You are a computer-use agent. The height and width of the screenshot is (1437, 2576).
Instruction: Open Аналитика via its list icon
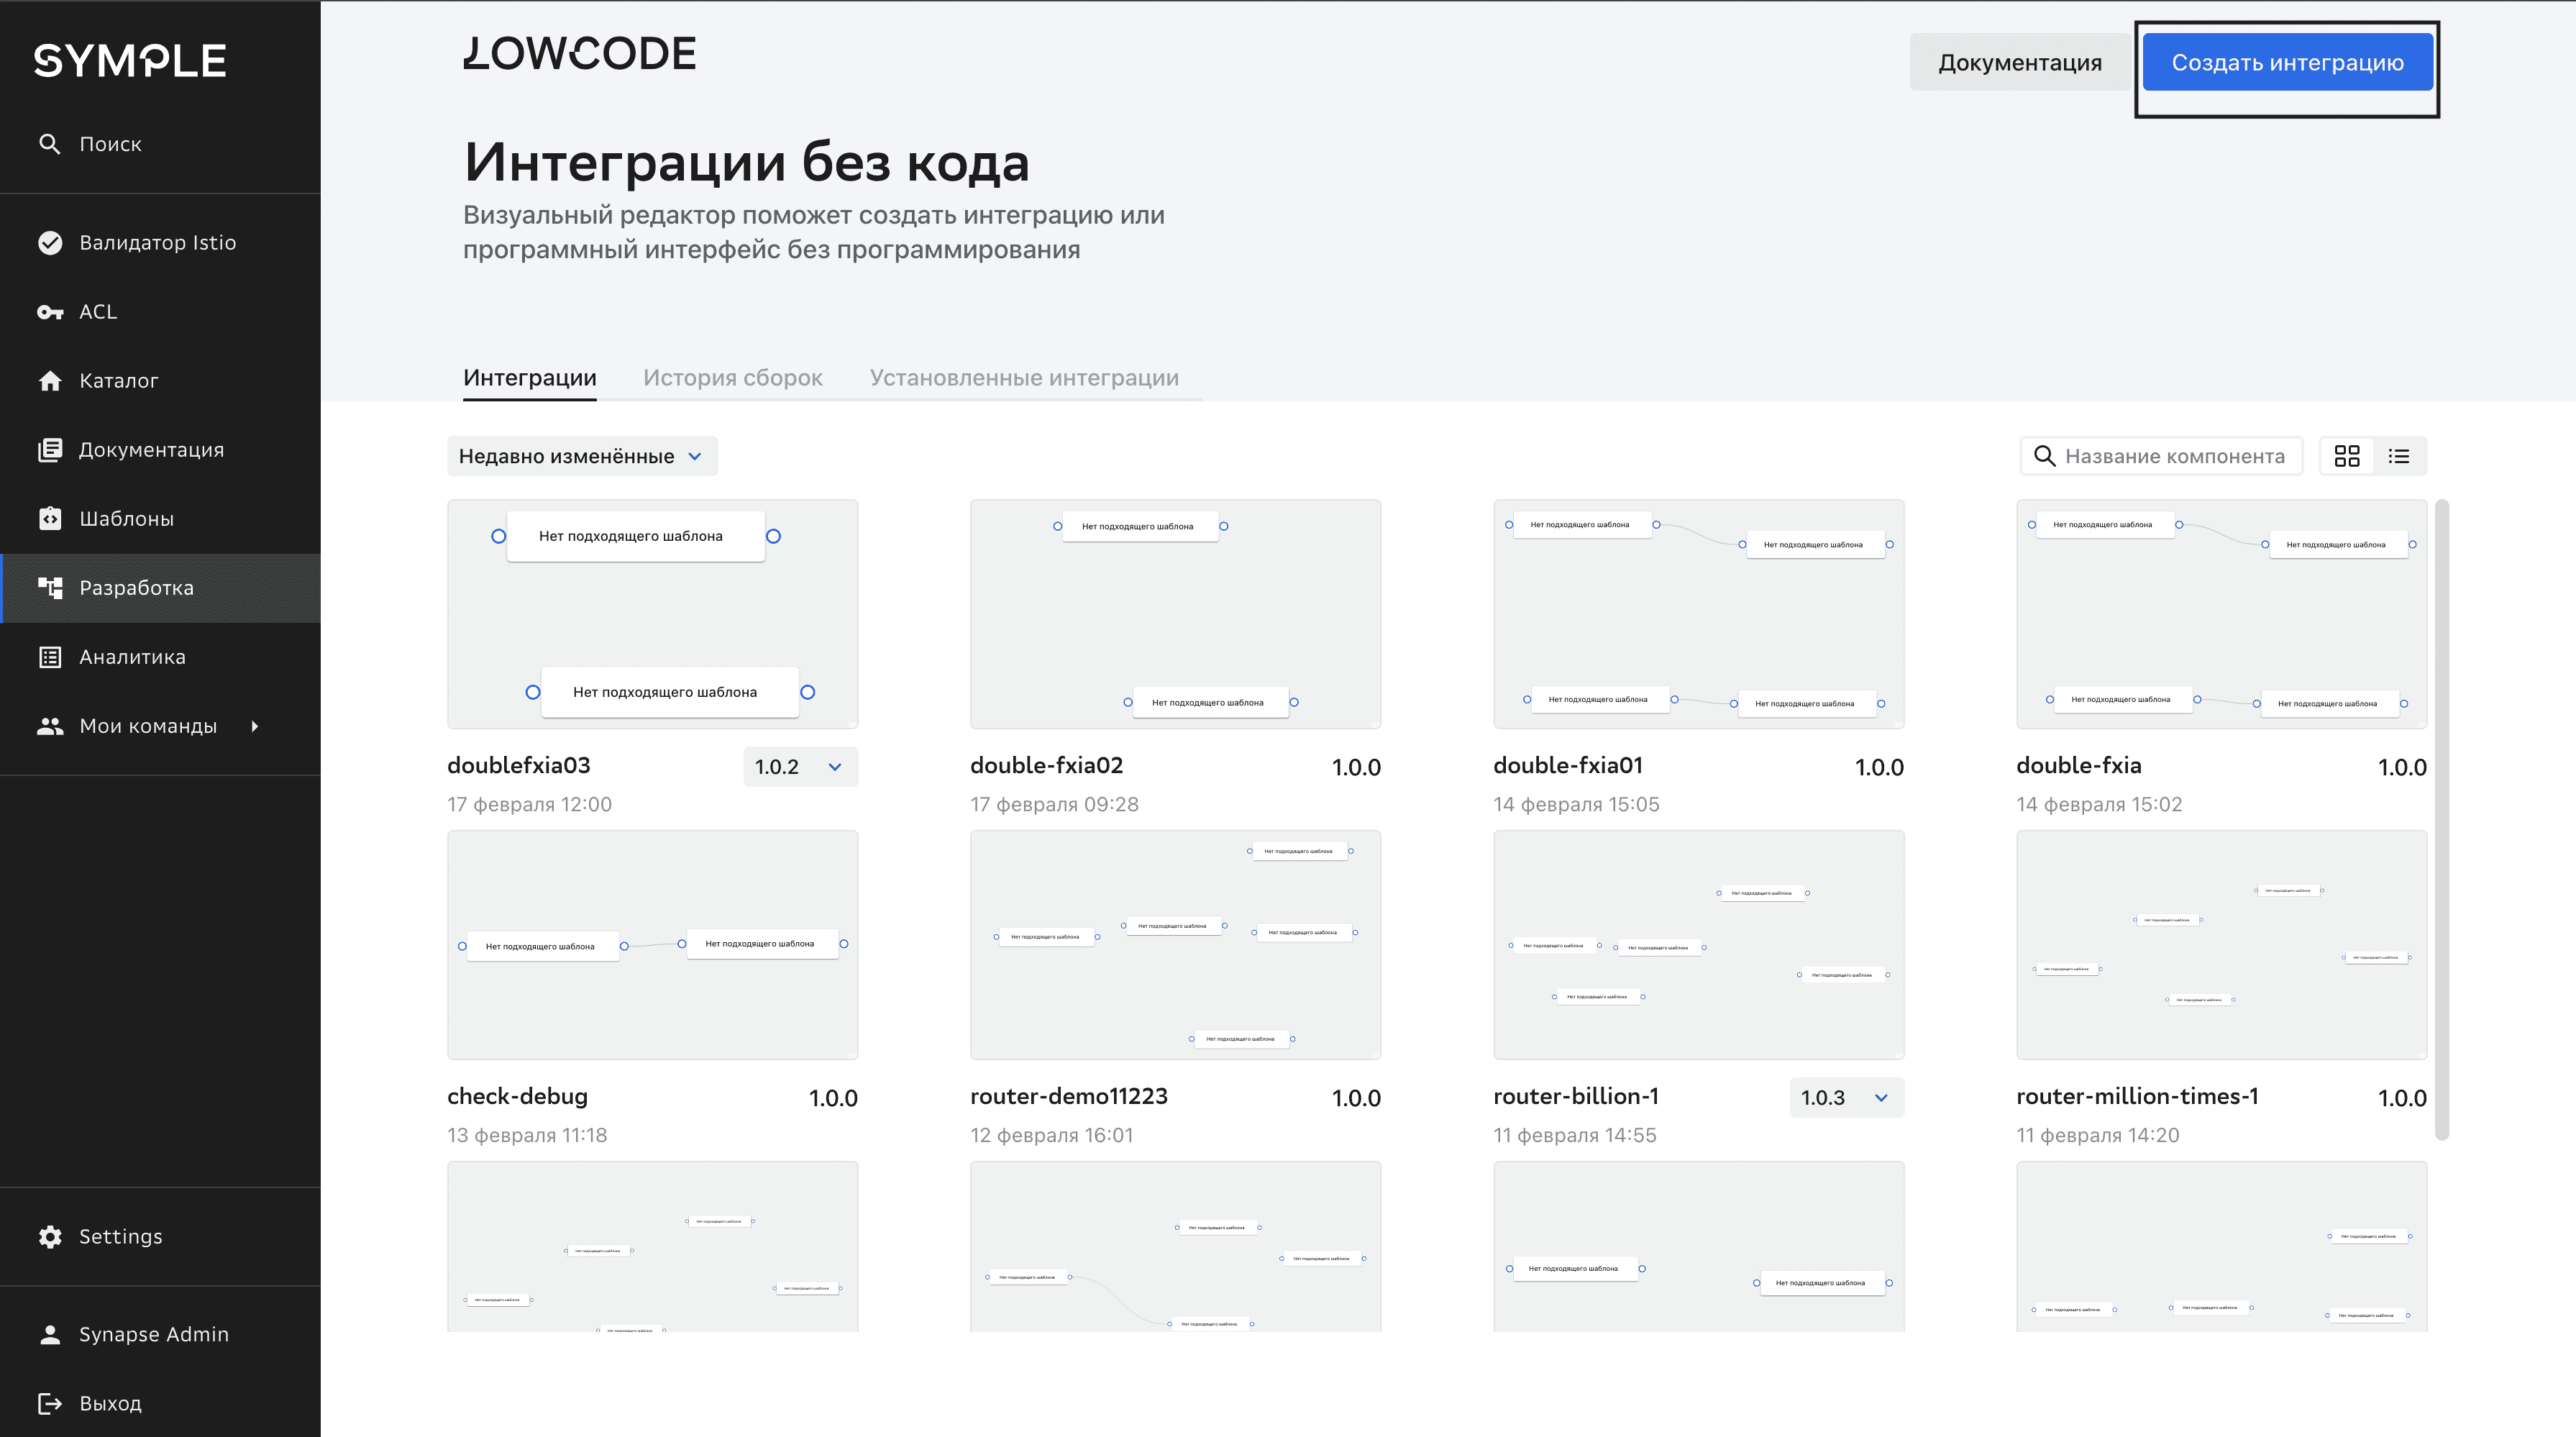(50, 657)
